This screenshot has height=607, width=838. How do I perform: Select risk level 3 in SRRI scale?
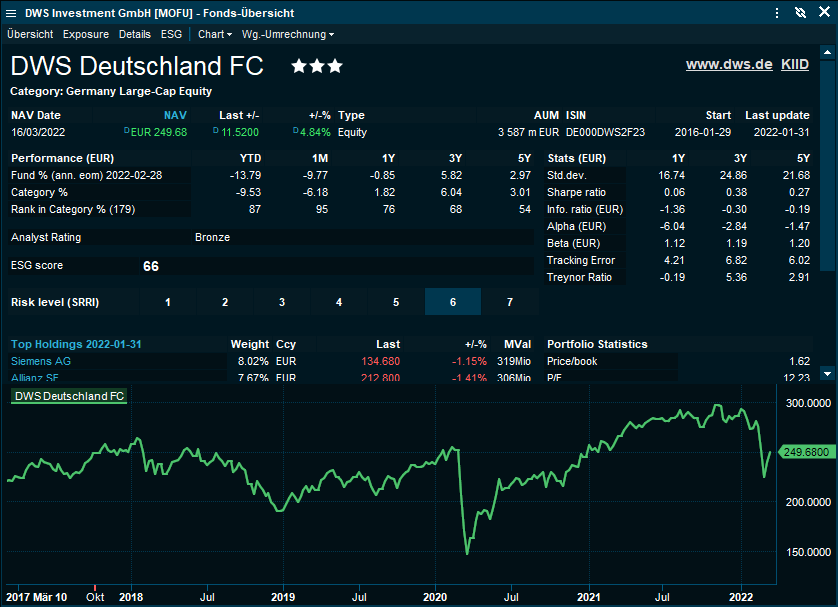(282, 302)
